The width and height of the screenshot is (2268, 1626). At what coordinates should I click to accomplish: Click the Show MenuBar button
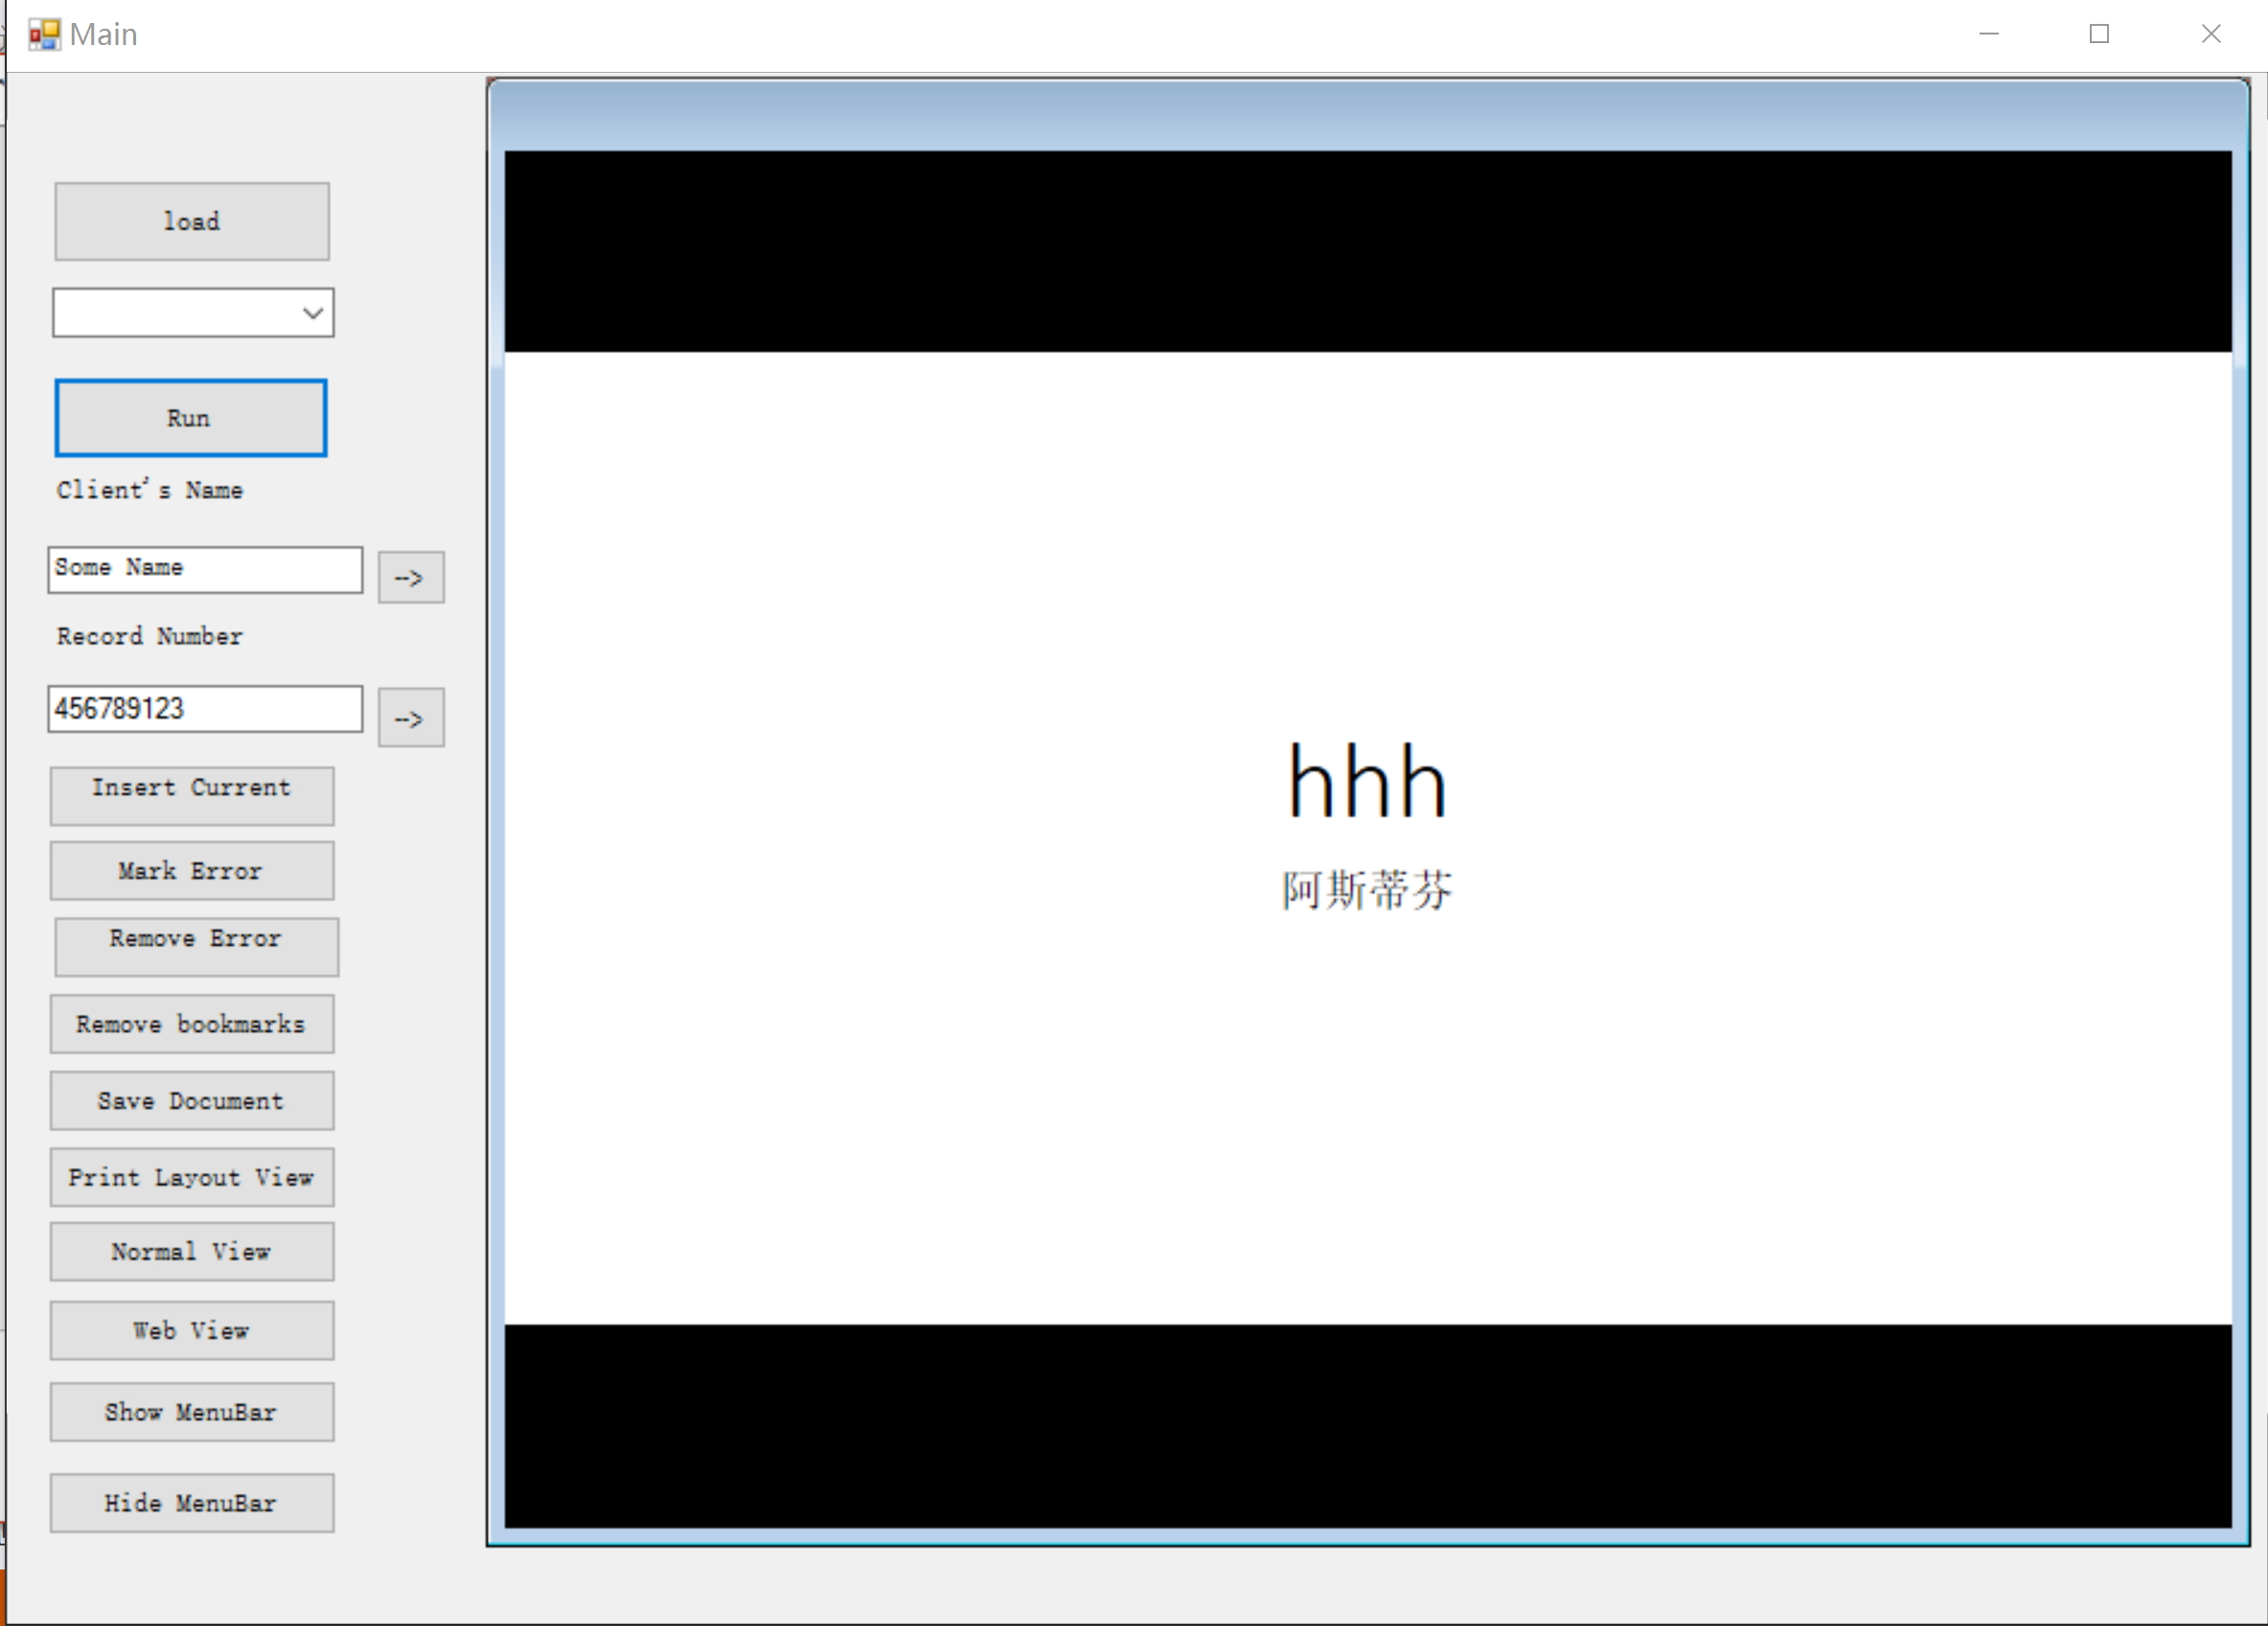(x=190, y=1411)
